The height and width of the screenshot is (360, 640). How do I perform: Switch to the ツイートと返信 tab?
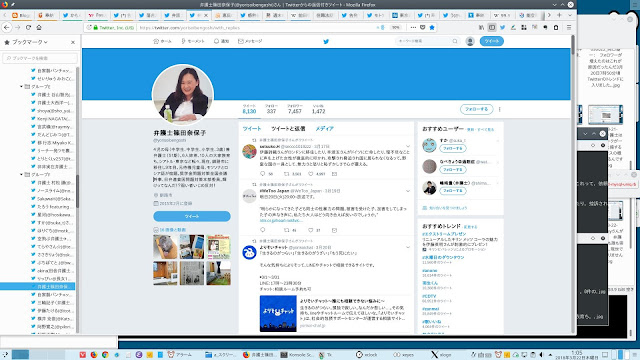(x=288, y=129)
